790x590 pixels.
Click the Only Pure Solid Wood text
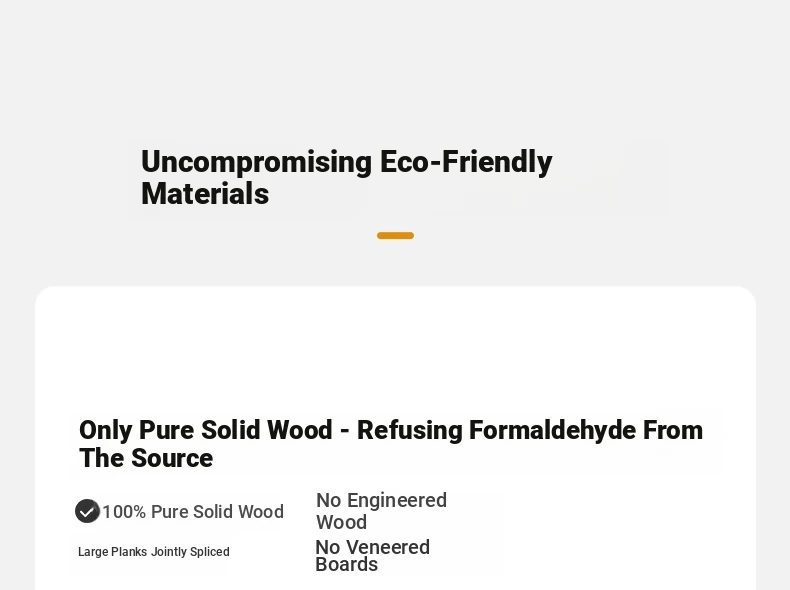206,431
